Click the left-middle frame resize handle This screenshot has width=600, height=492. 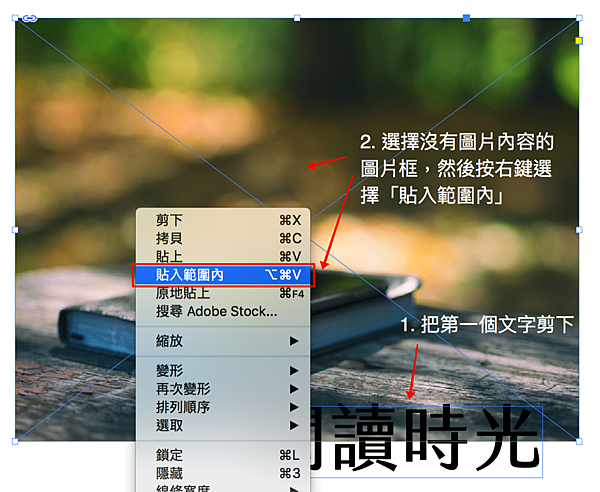[15, 230]
